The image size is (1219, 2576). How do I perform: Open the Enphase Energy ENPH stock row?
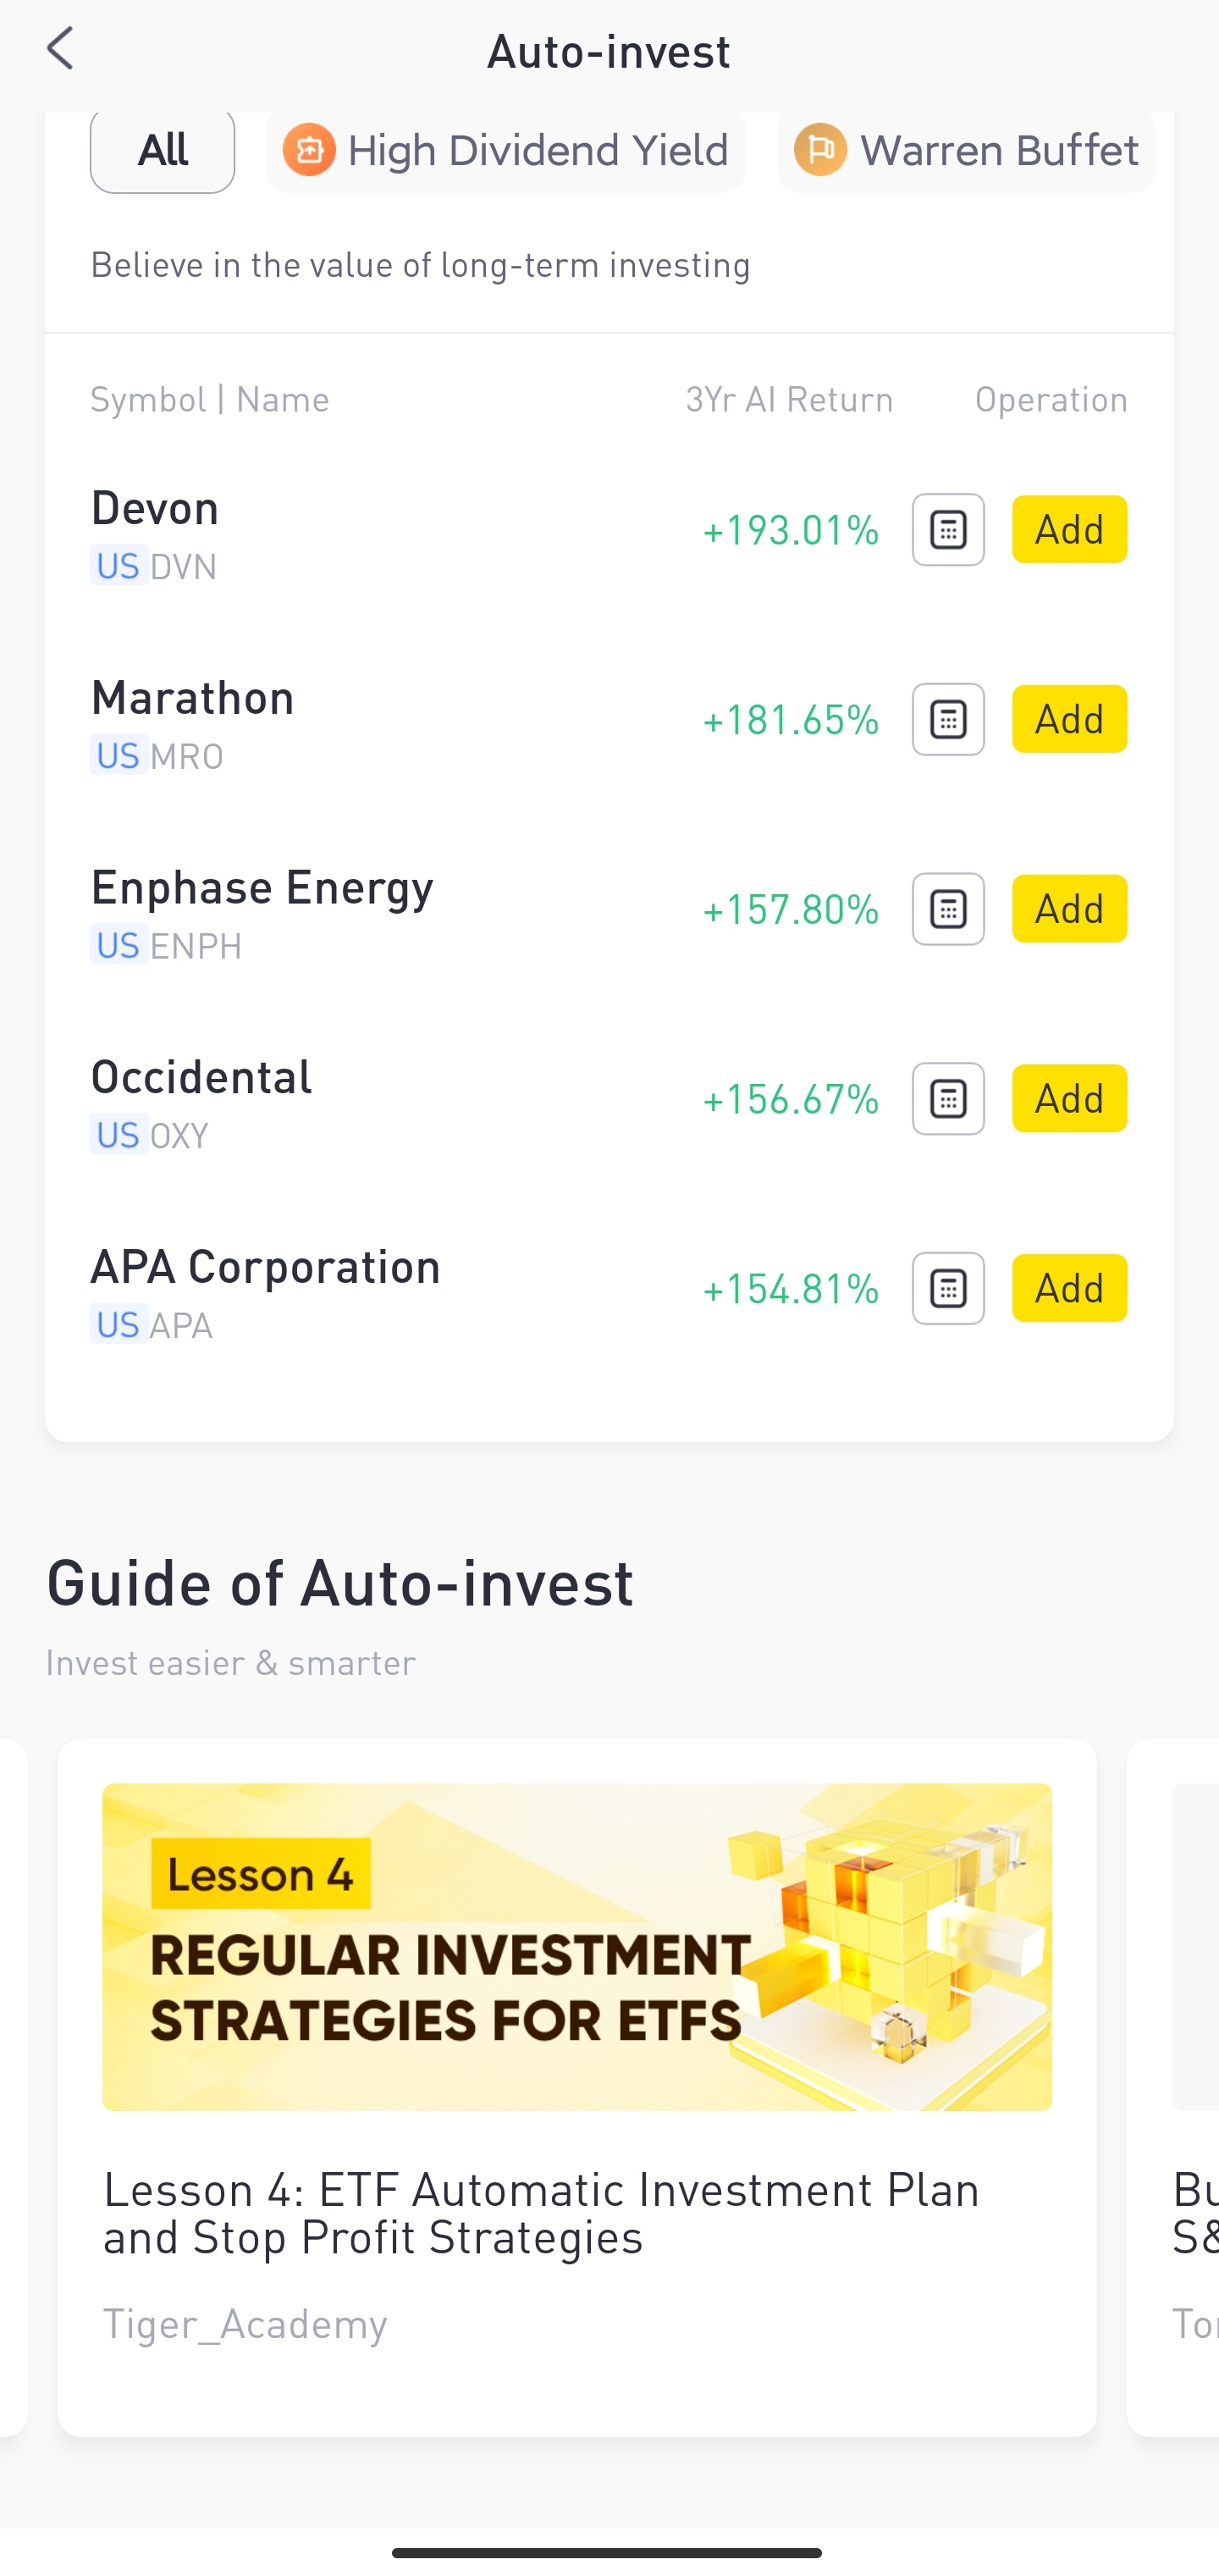tap(300, 913)
